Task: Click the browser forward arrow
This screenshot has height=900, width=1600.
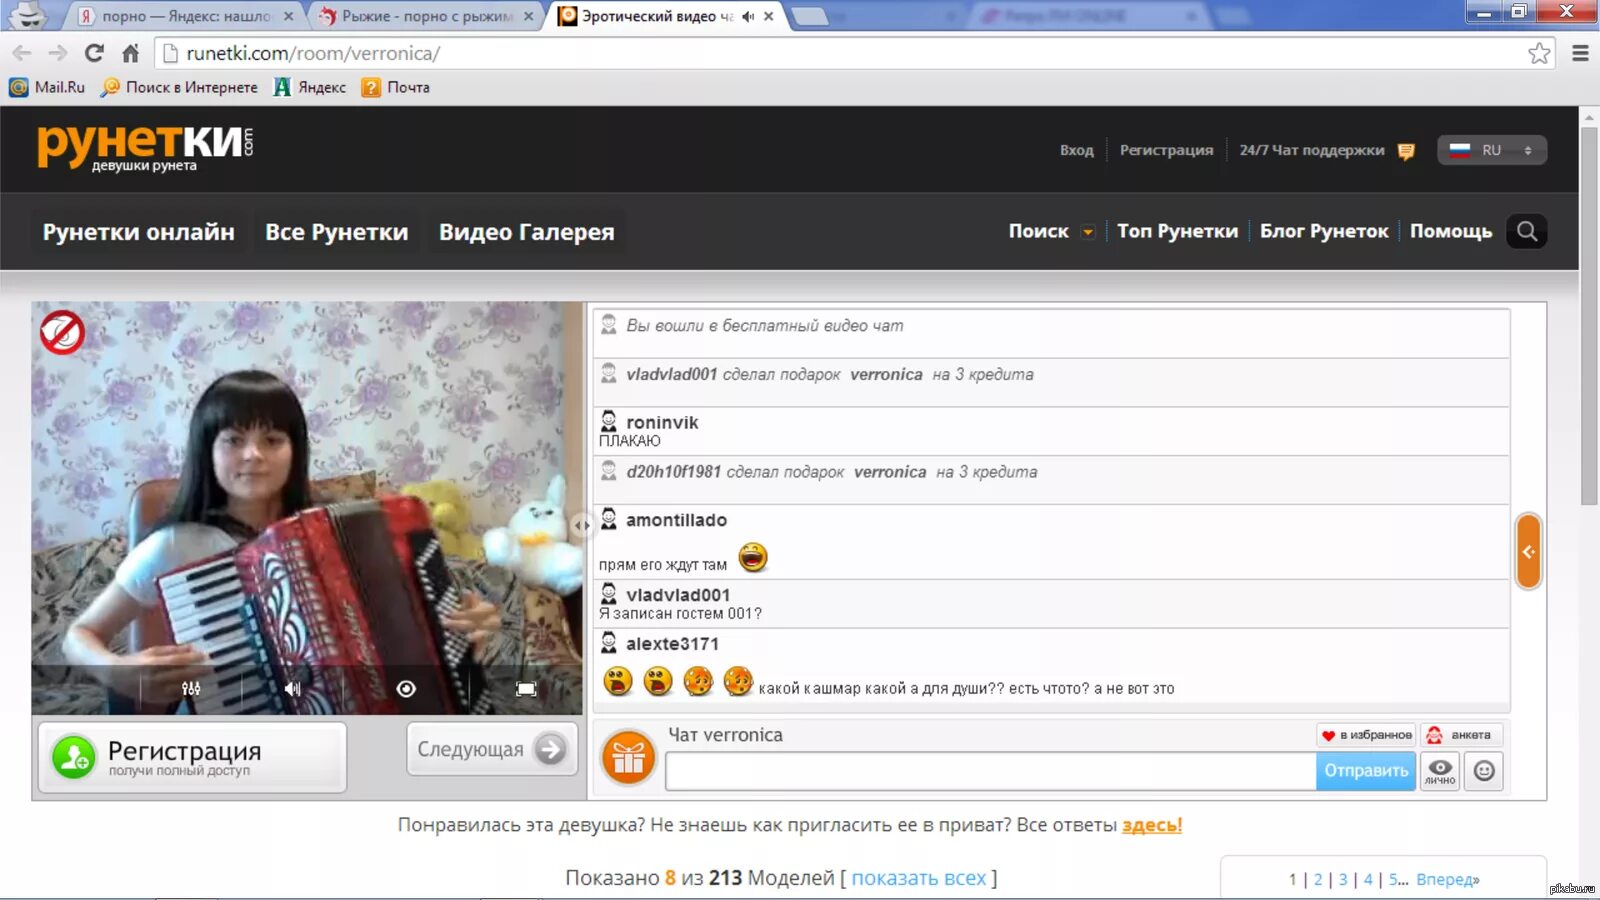Action: (58, 53)
